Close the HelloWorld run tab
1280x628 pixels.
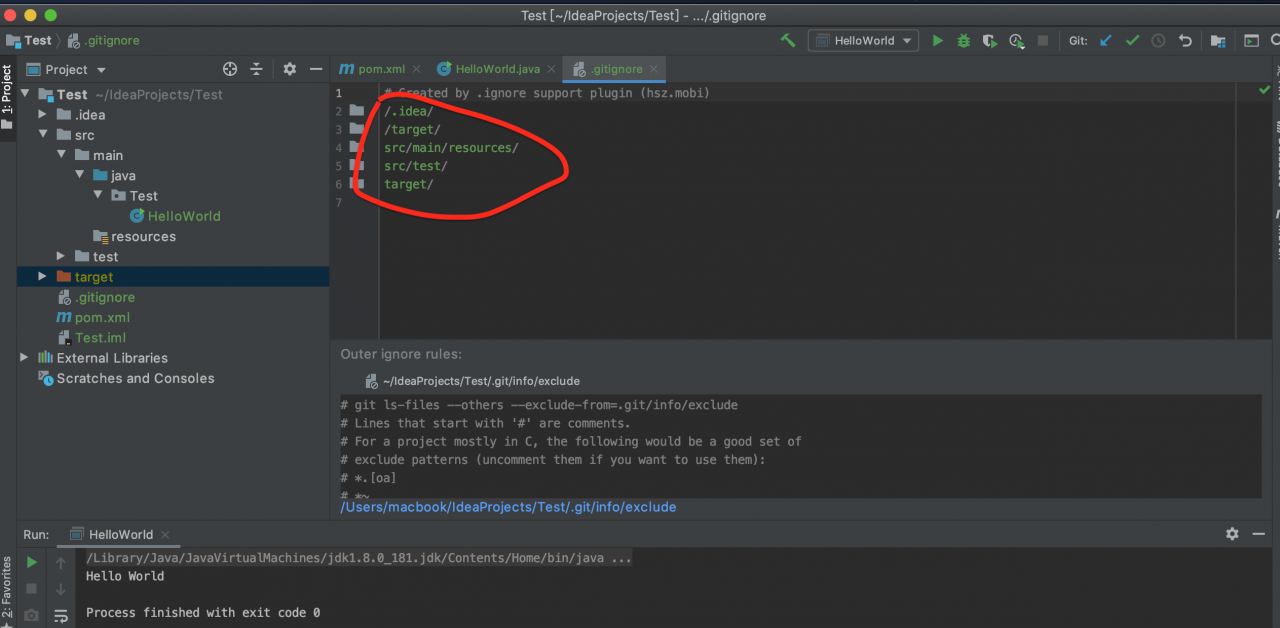(165, 534)
